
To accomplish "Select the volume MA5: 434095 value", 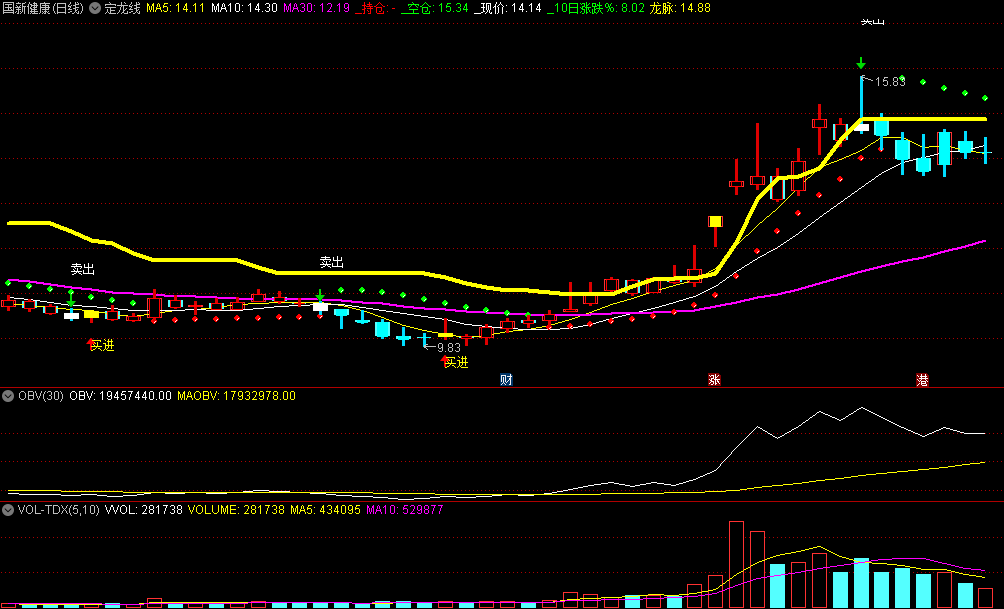I will point(325,510).
